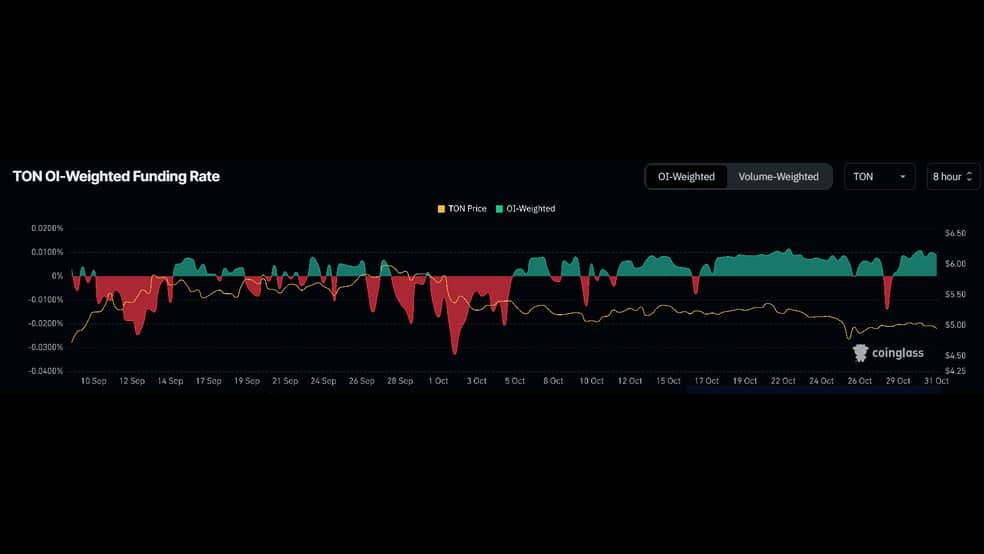Open the 8 hour interval selector
The image size is (984, 554).
(x=953, y=176)
